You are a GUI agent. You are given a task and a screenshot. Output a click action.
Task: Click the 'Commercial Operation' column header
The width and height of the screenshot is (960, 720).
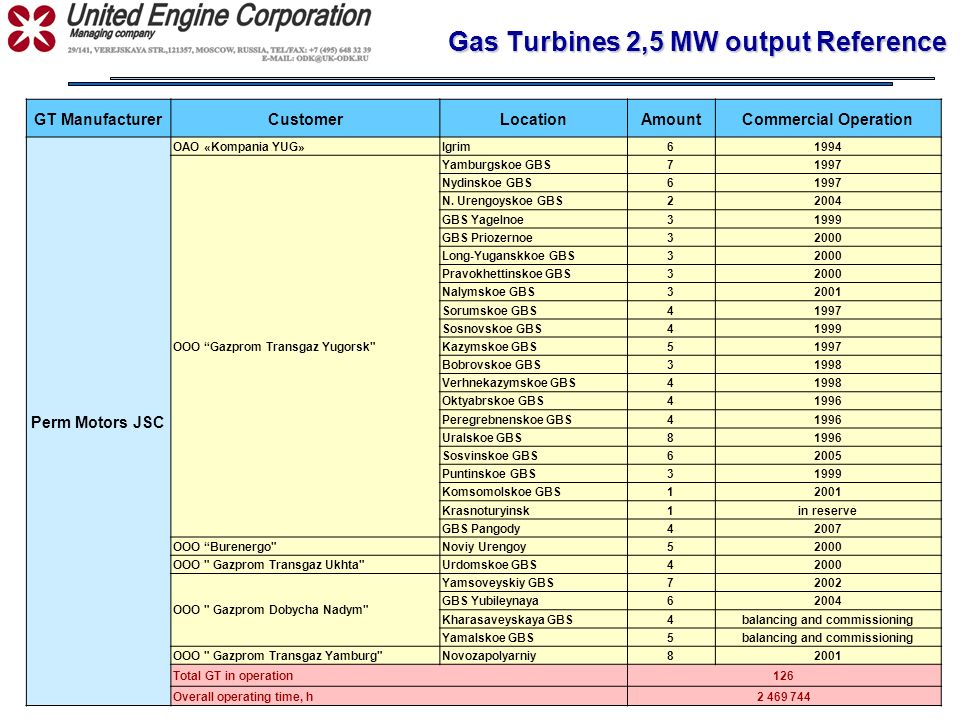827,119
